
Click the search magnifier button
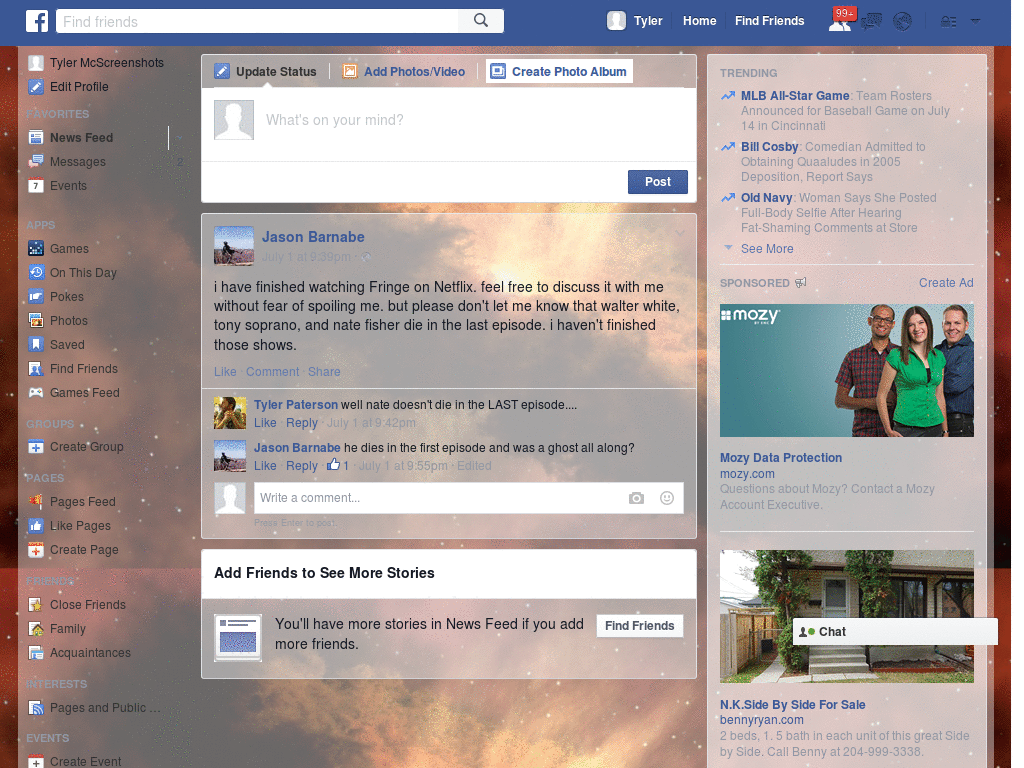(481, 21)
